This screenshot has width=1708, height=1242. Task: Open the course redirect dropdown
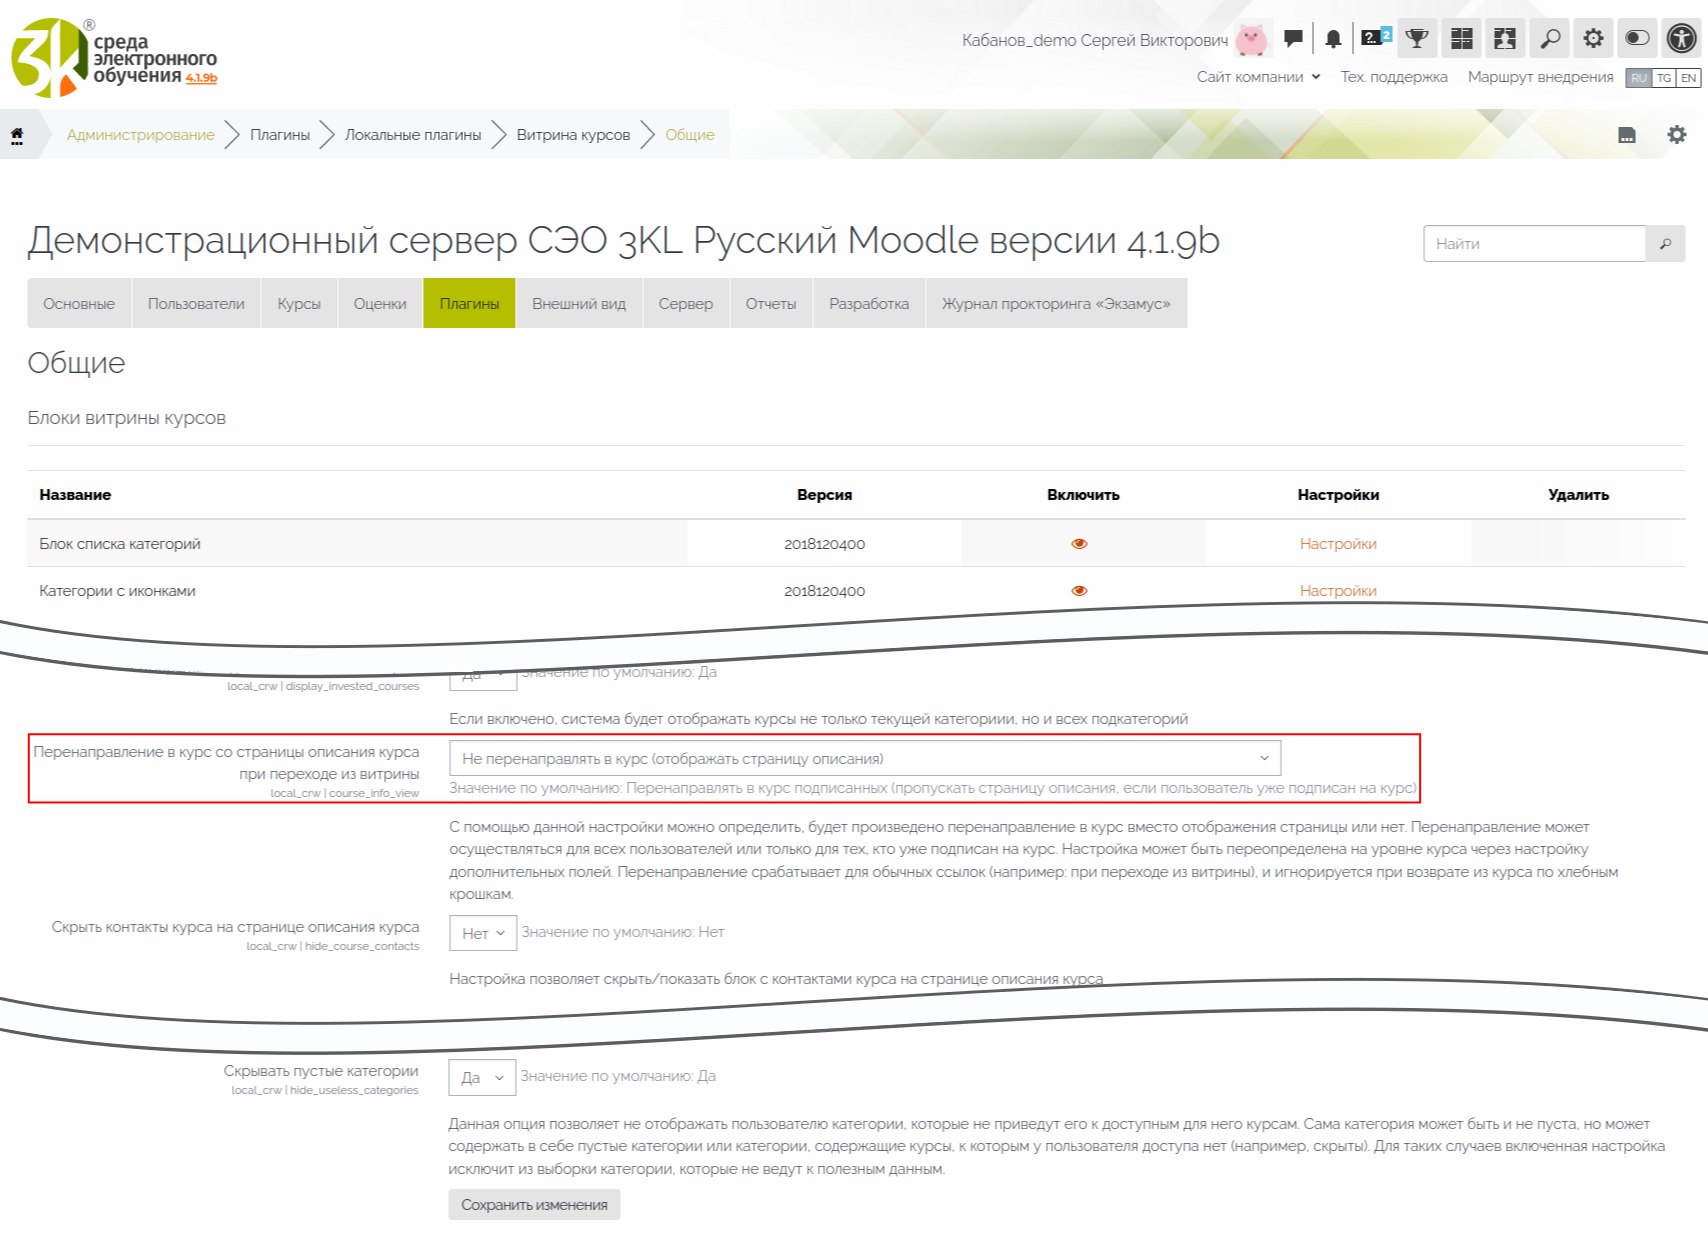[x=864, y=759]
